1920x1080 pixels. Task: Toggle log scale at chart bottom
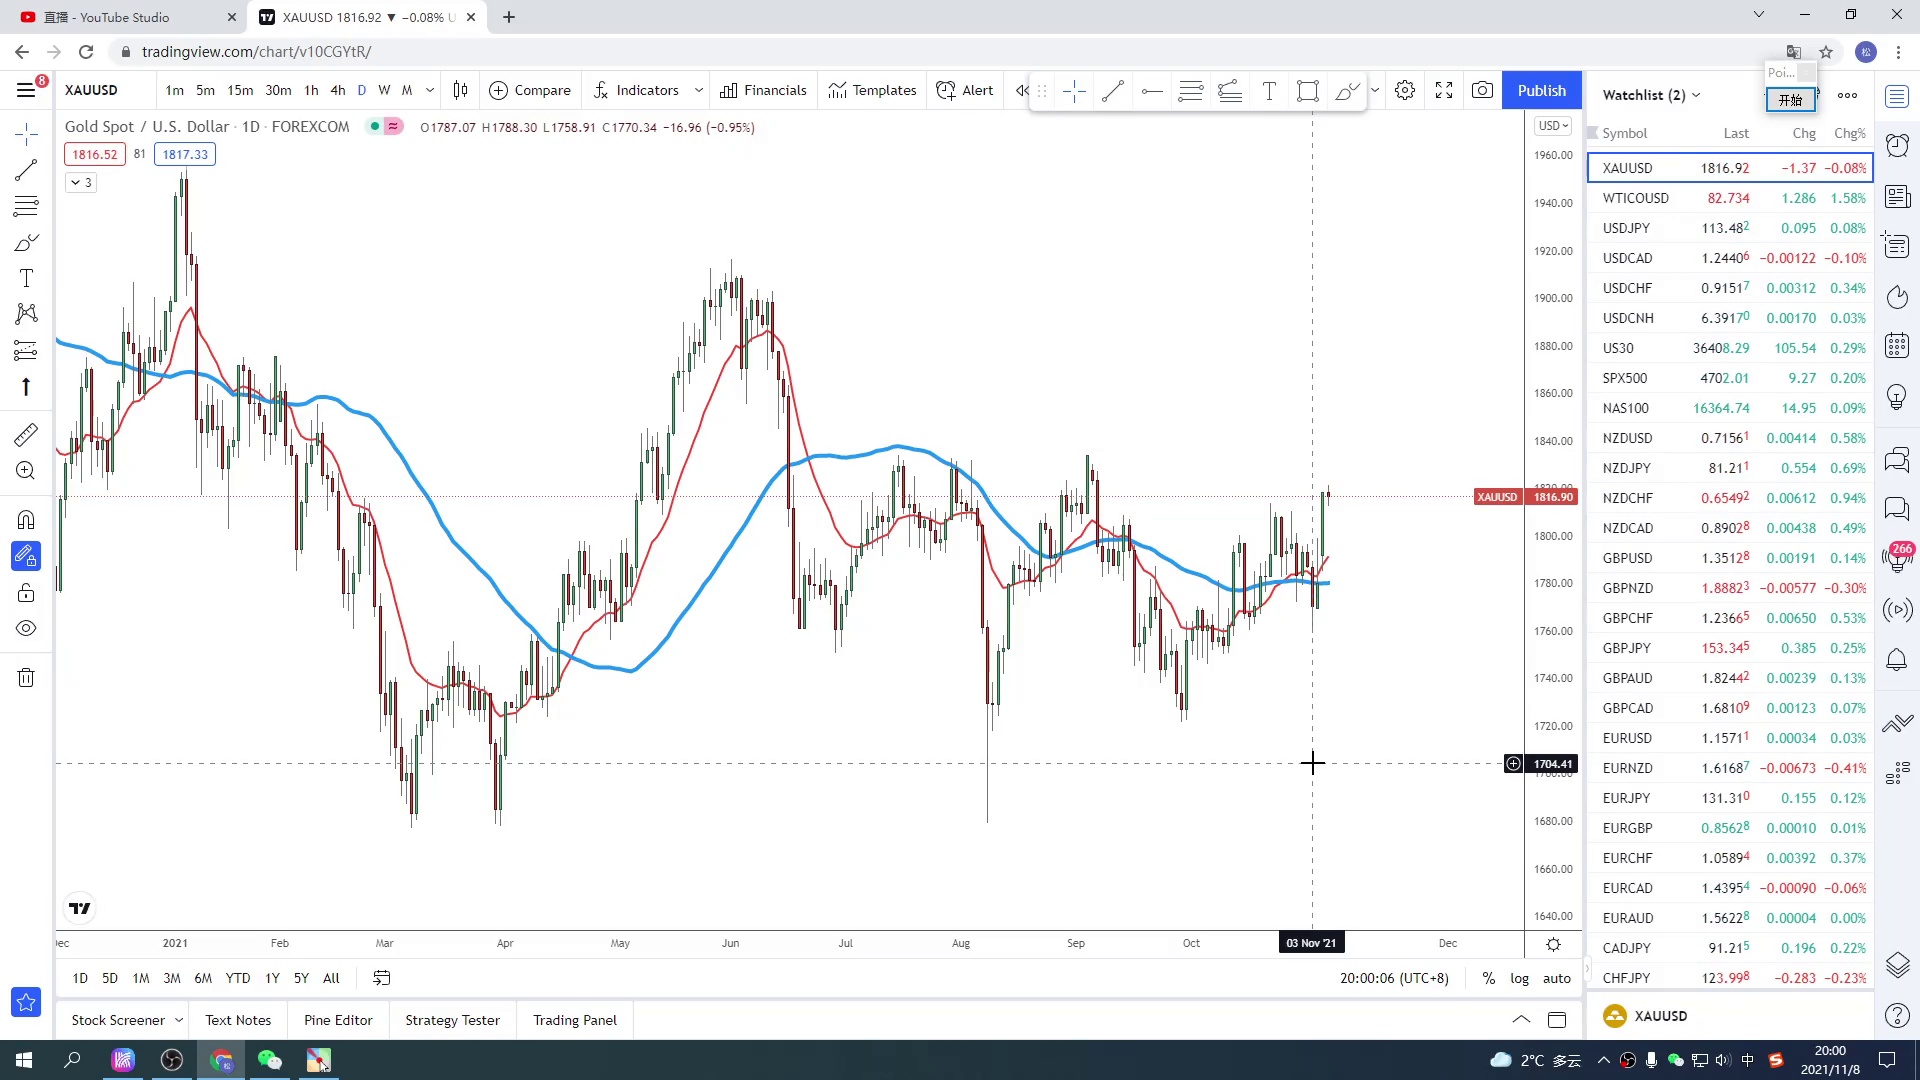(x=1519, y=978)
